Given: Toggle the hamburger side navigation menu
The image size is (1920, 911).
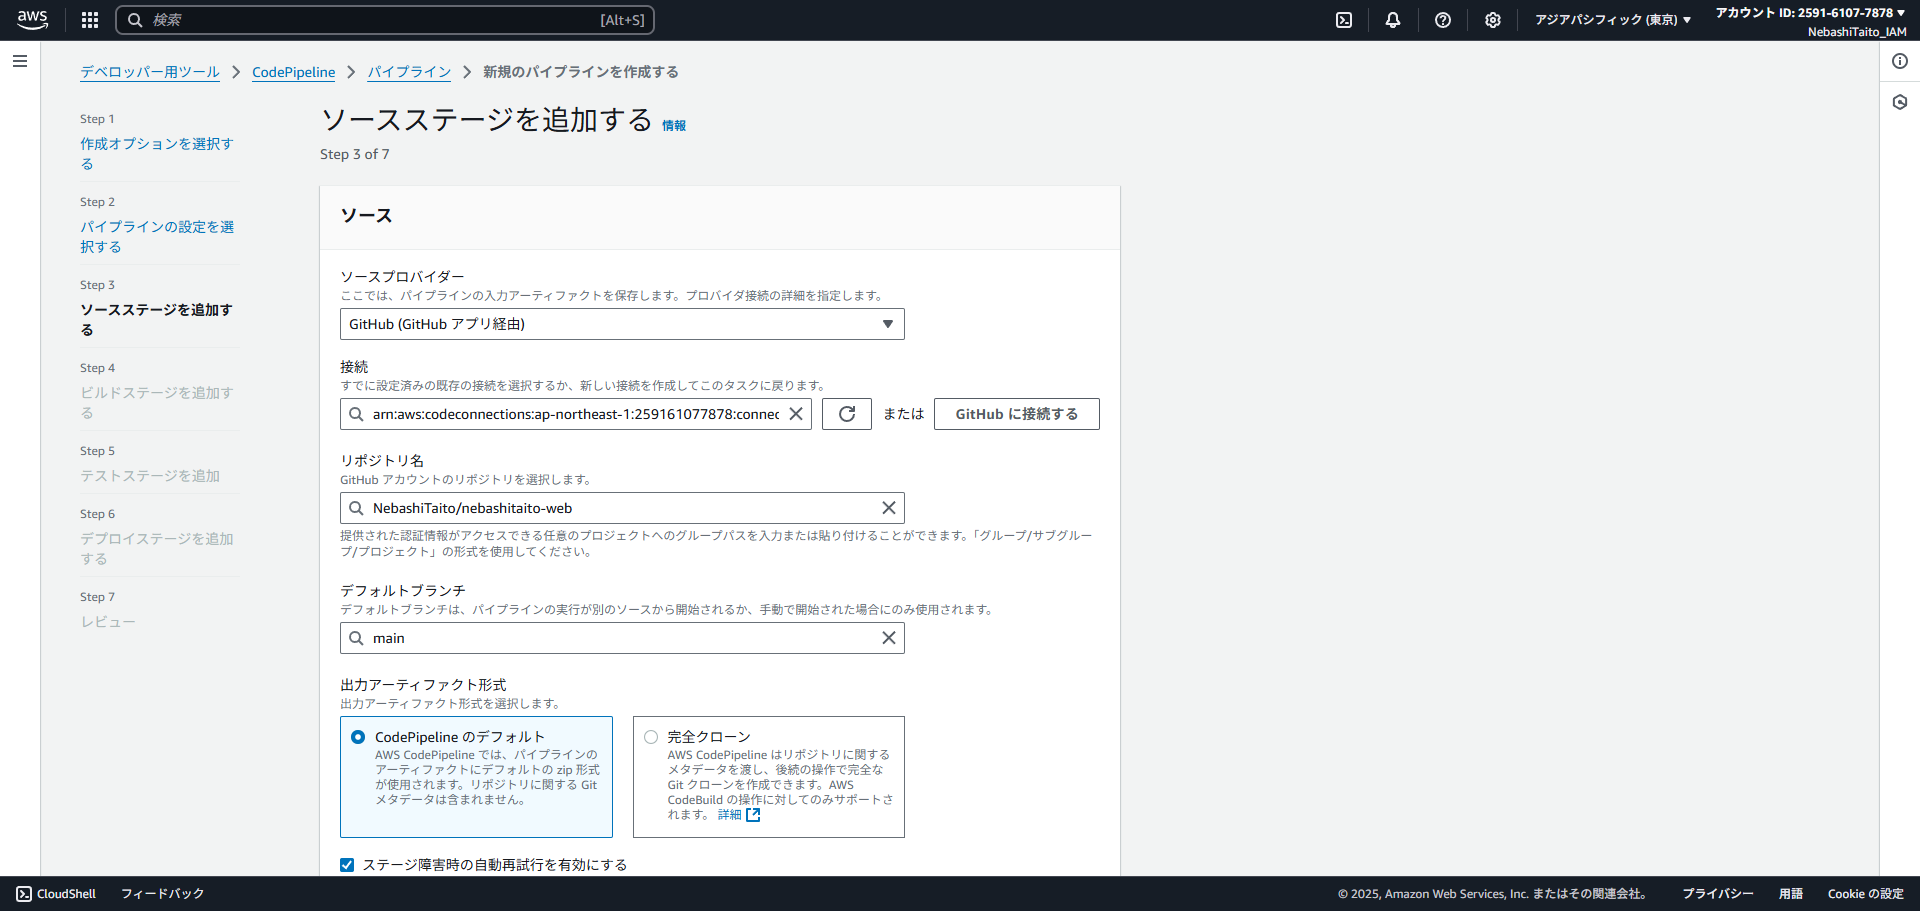Looking at the screenshot, I should click(20, 61).
